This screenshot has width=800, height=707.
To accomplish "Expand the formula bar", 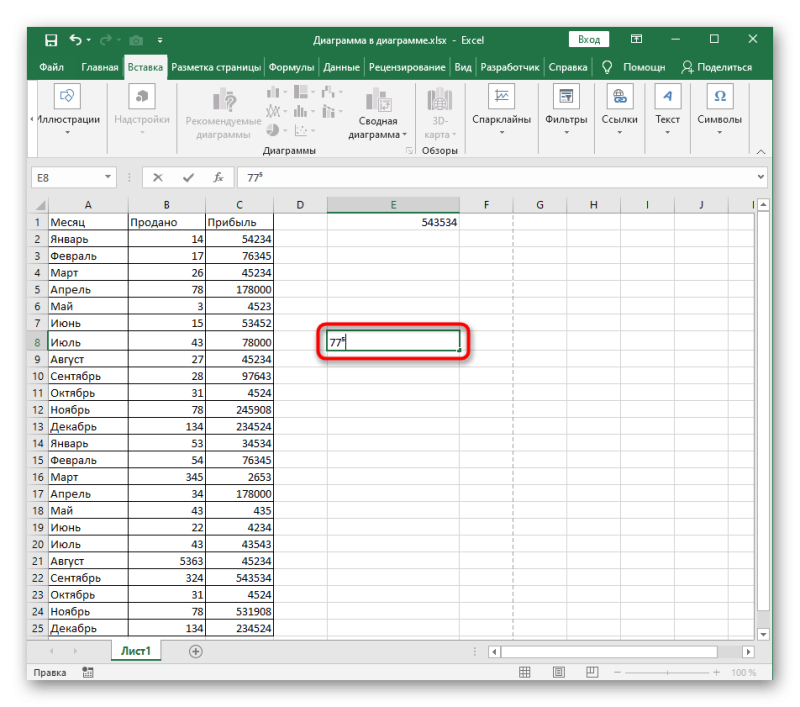I will (761, 177).
